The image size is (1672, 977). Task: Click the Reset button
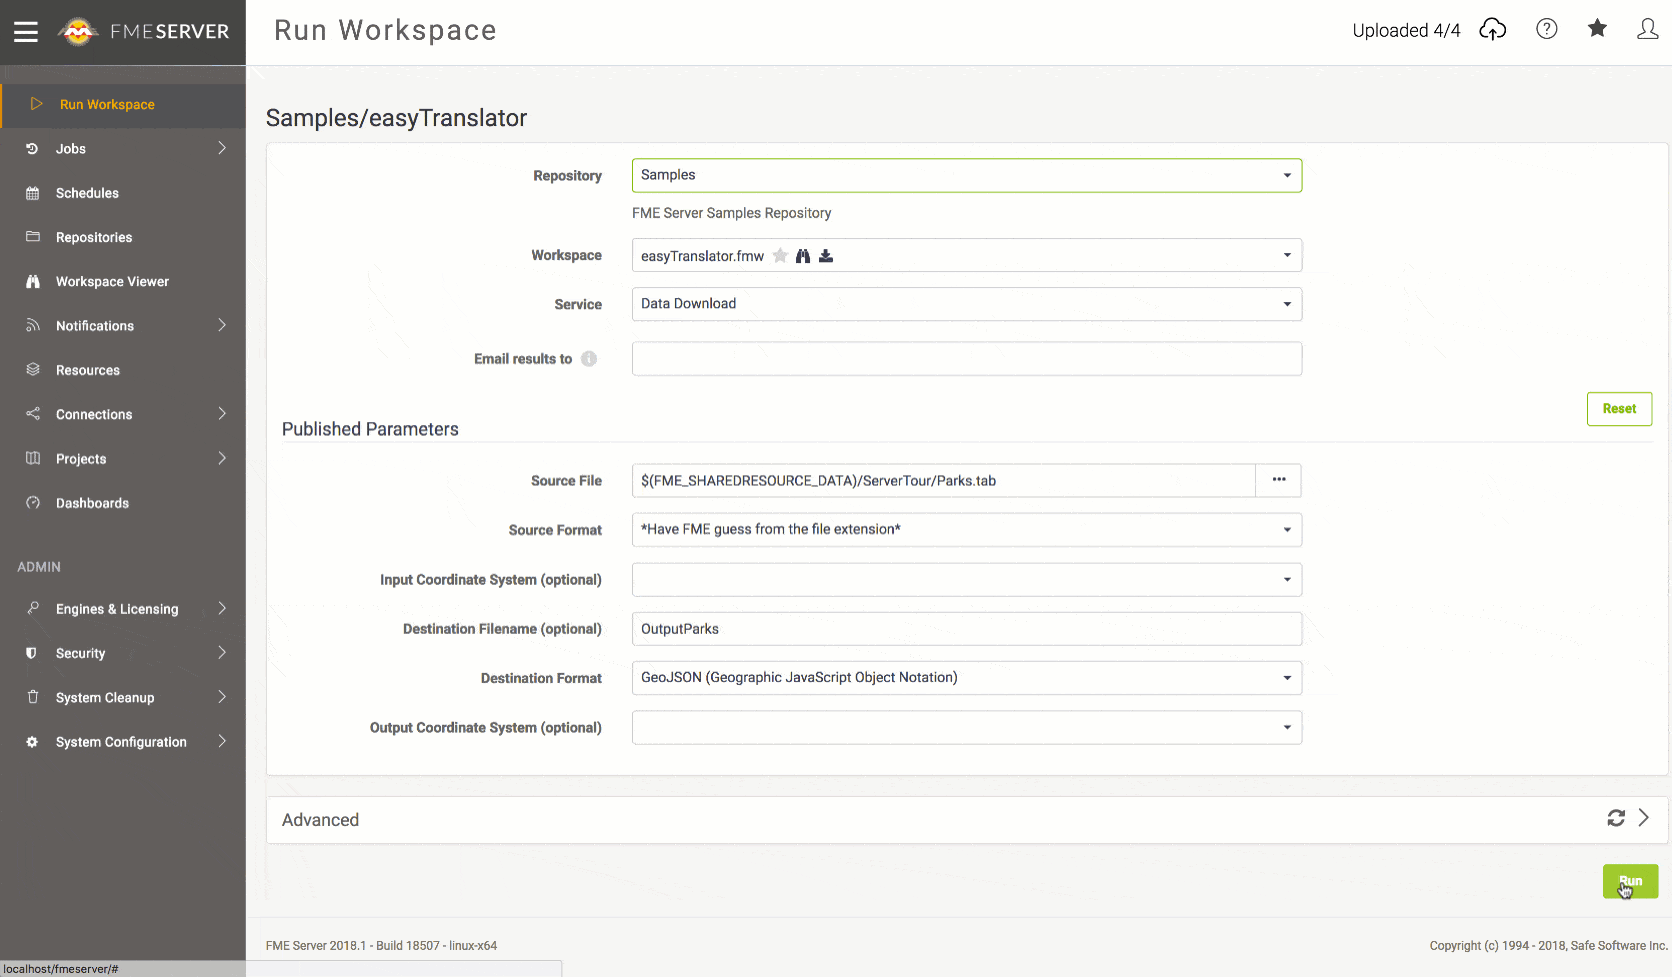tap(1619, 409)
